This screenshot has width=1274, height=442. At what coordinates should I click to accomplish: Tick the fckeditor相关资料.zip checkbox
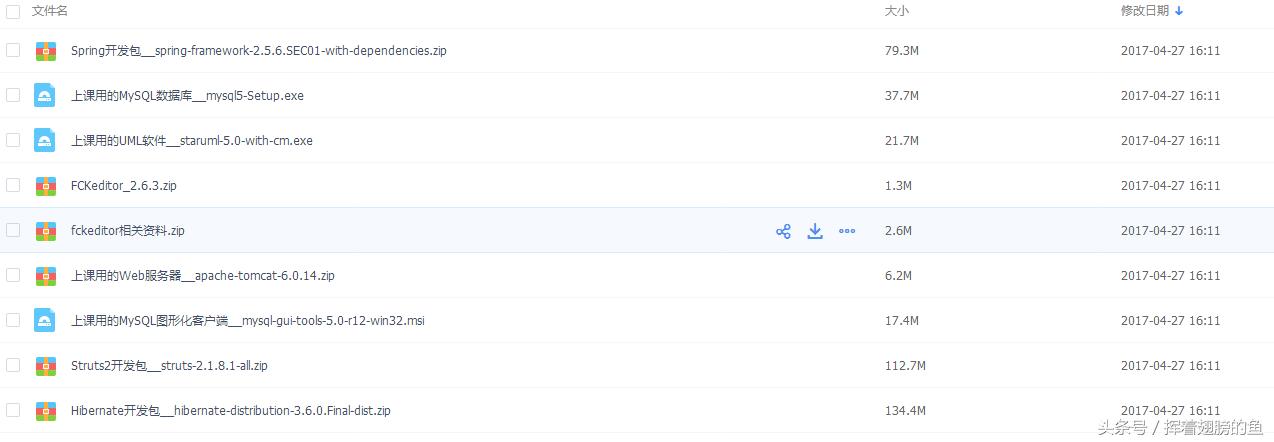point(13,230)
